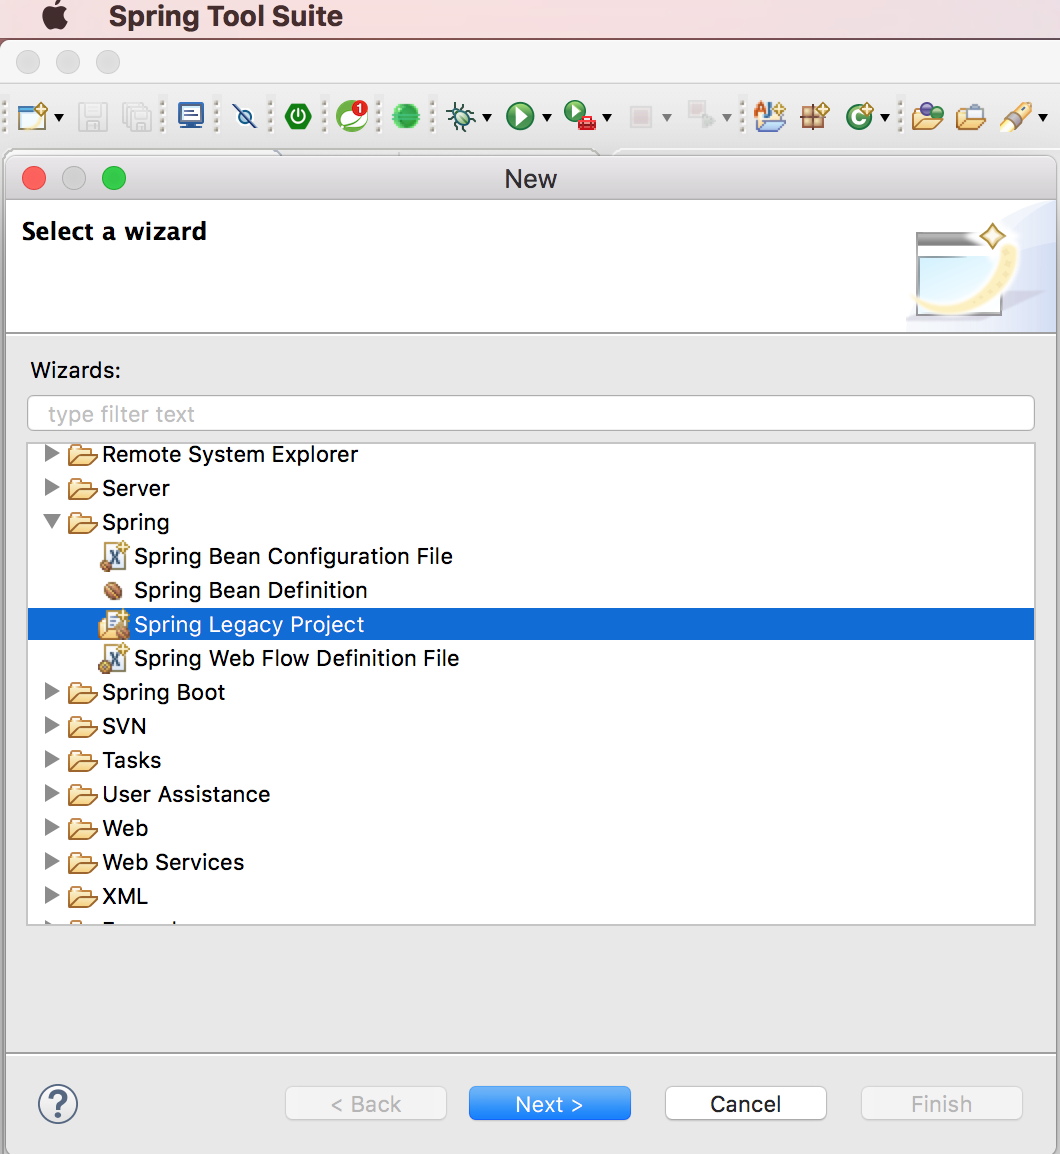Click the Save All toolbar icon

coord(137,116)
